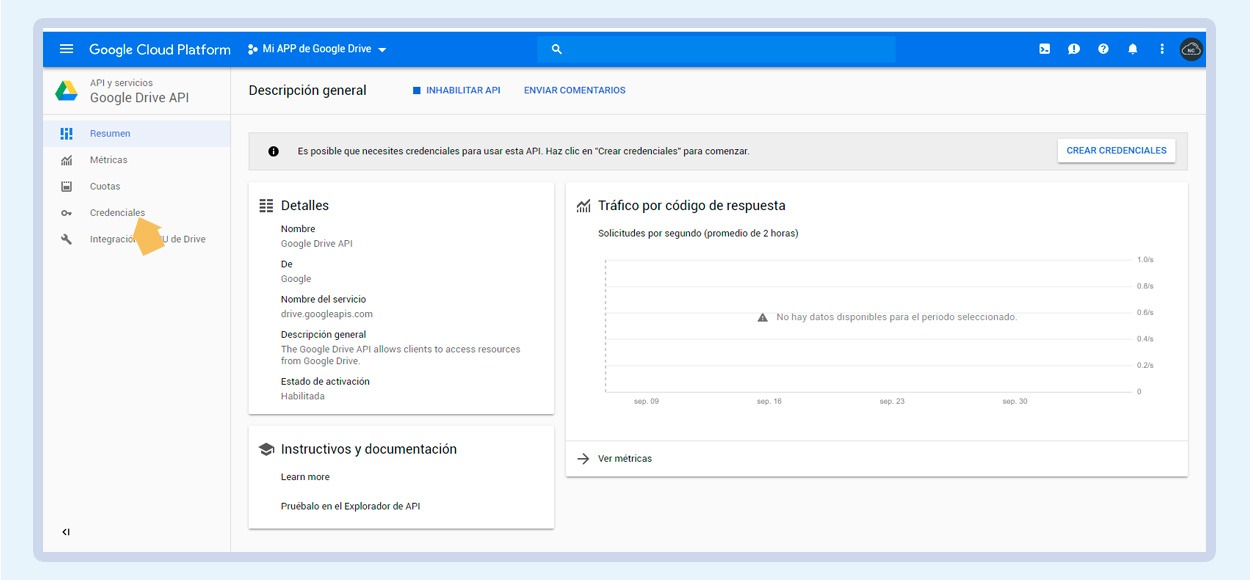
Task: Open the help question mark icon
Action: point(1103,49)
